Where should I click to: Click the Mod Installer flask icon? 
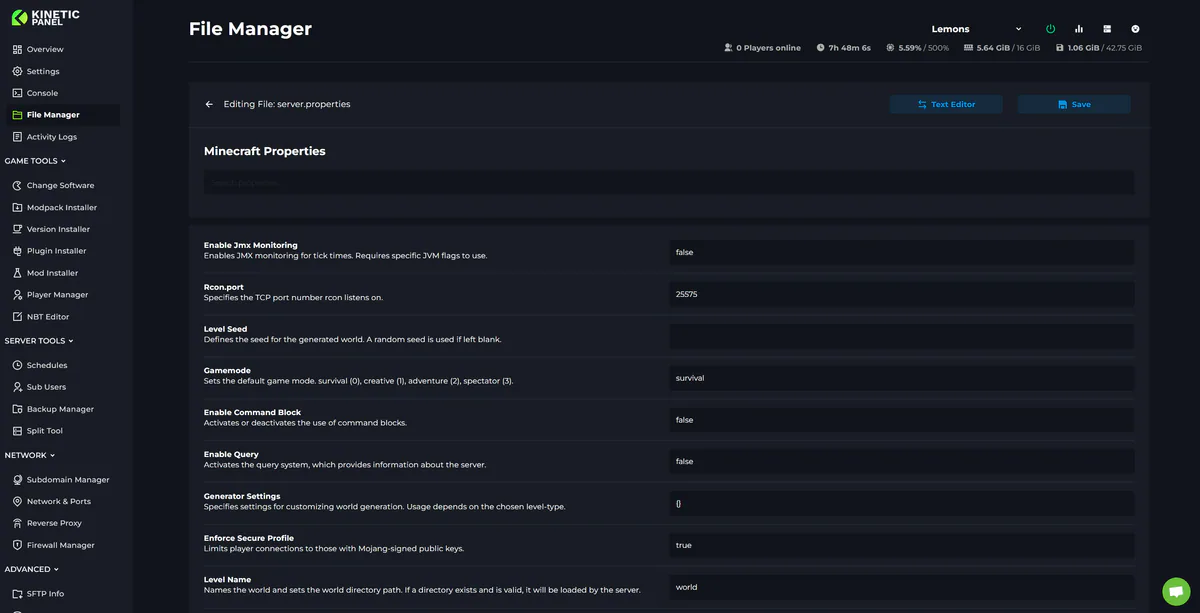click(x=17, y=273)
